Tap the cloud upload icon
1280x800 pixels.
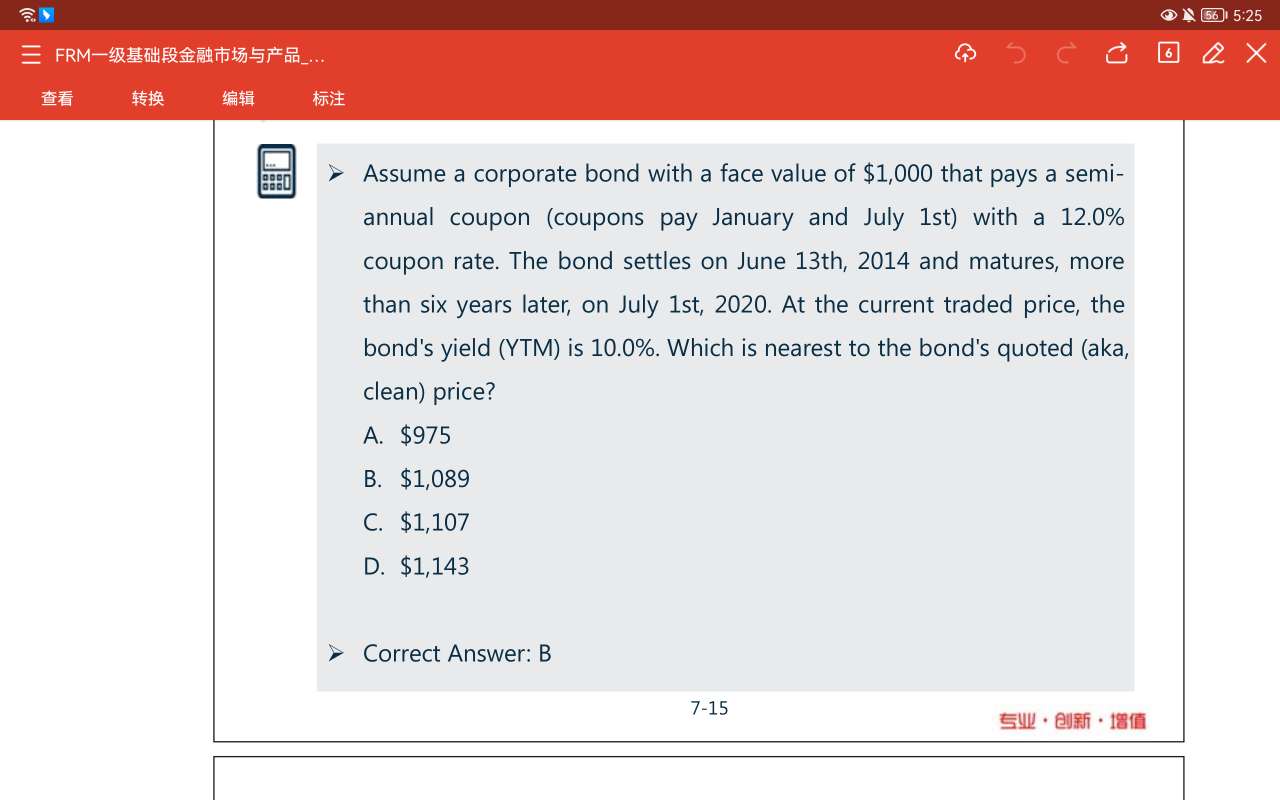965,53
